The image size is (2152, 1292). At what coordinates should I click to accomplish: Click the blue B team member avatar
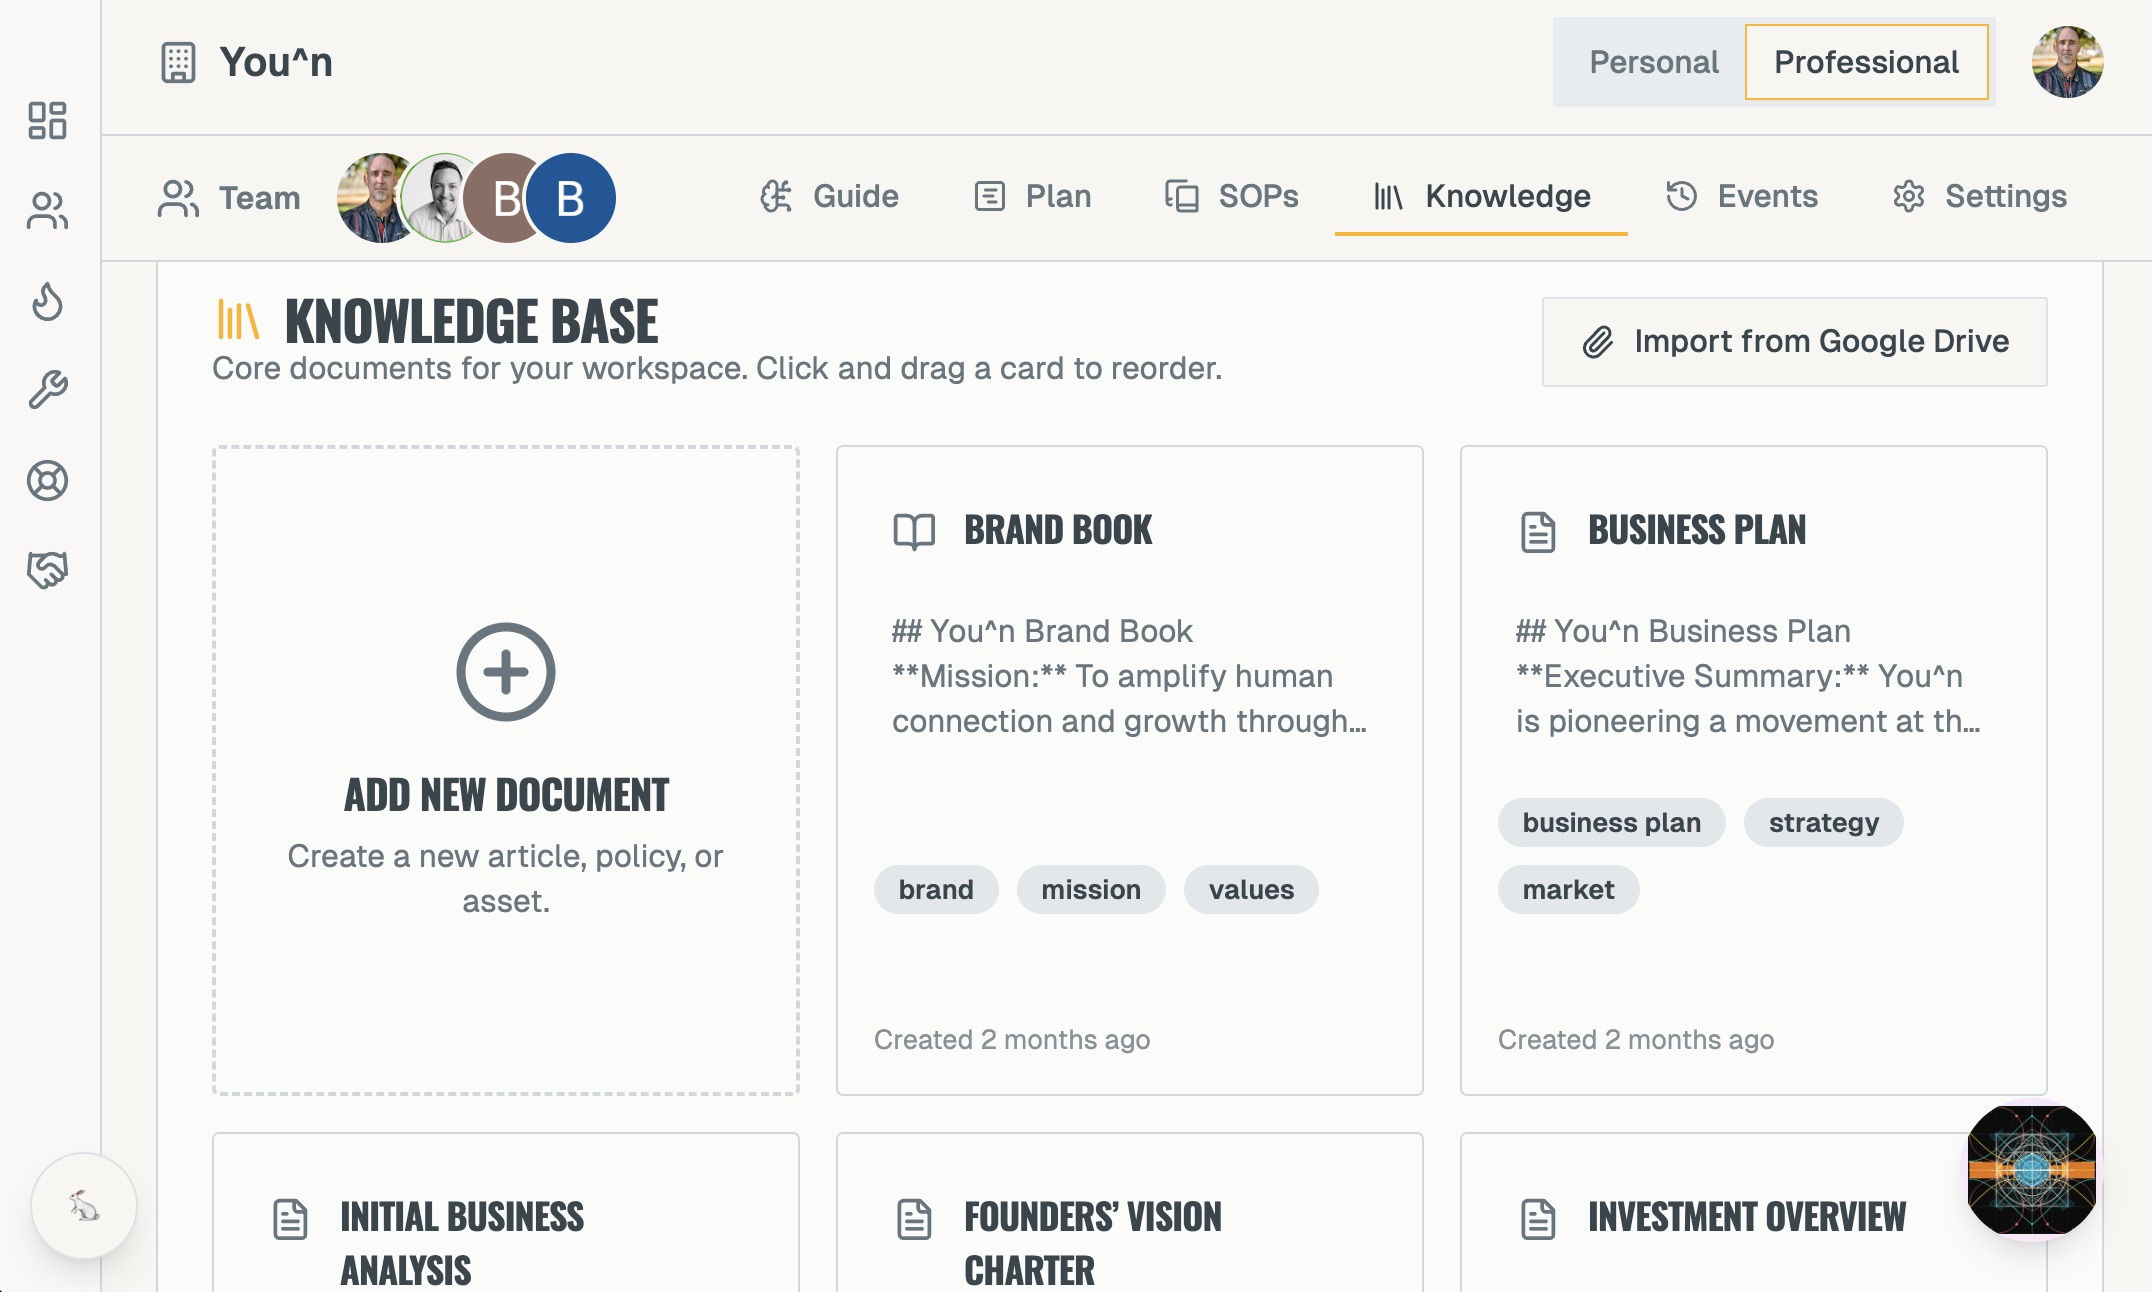pyautogui.click(x=571, y=198)
